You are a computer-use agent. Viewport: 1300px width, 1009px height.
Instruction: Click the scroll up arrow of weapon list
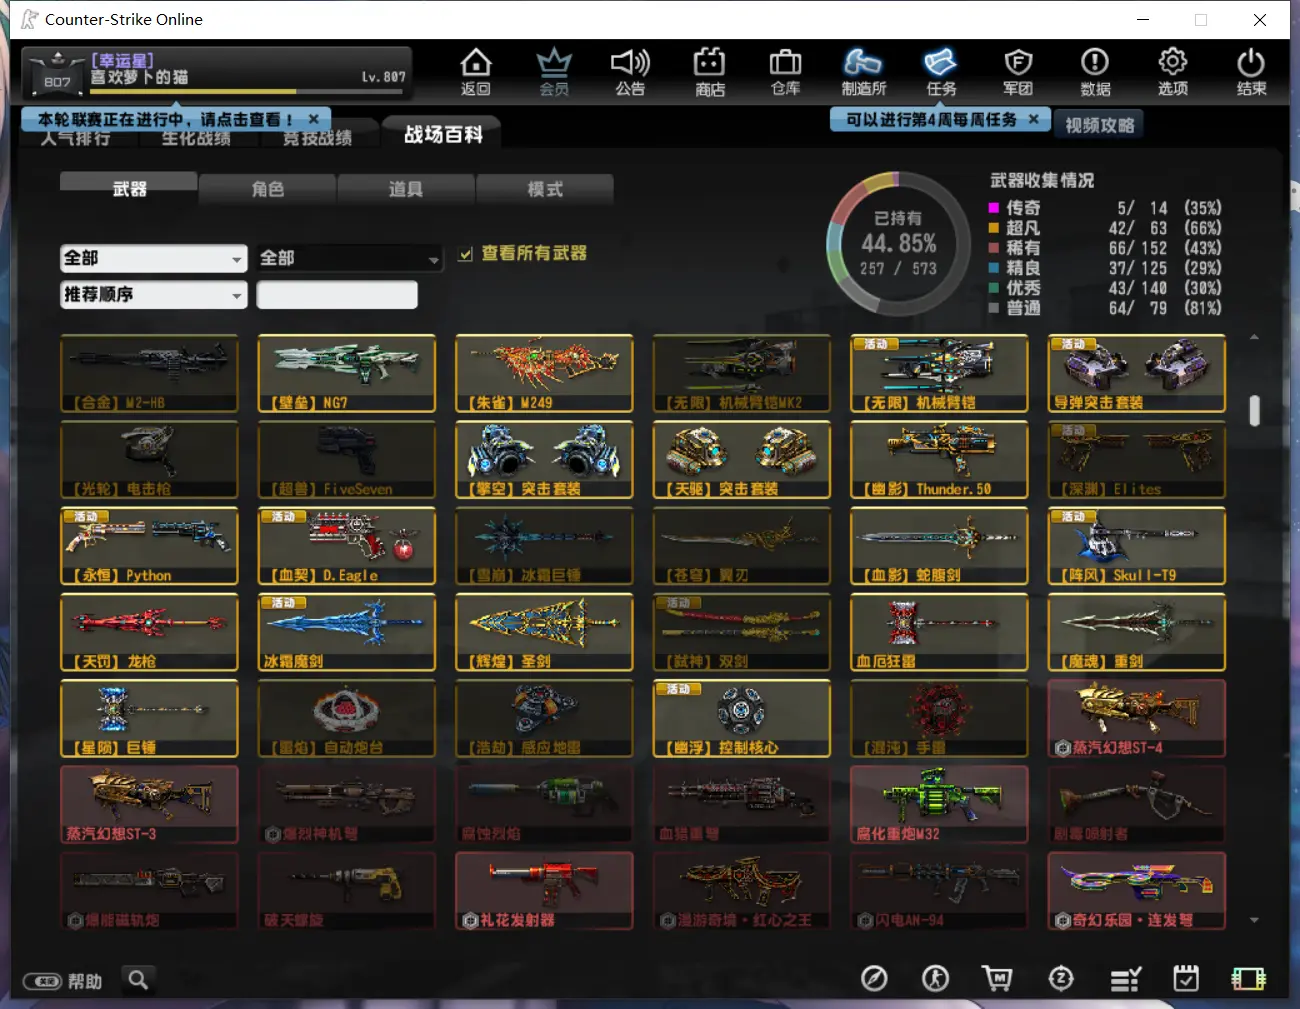coord(1254,338)
